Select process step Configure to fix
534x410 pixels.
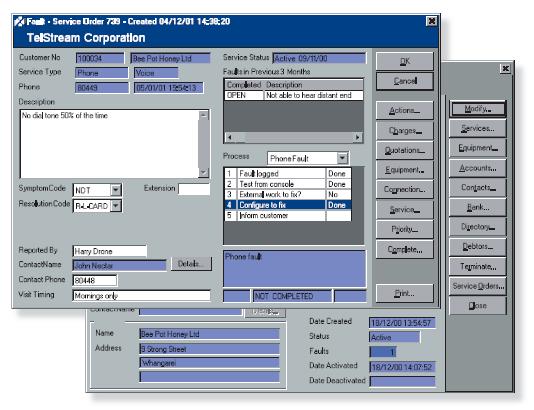288,205
